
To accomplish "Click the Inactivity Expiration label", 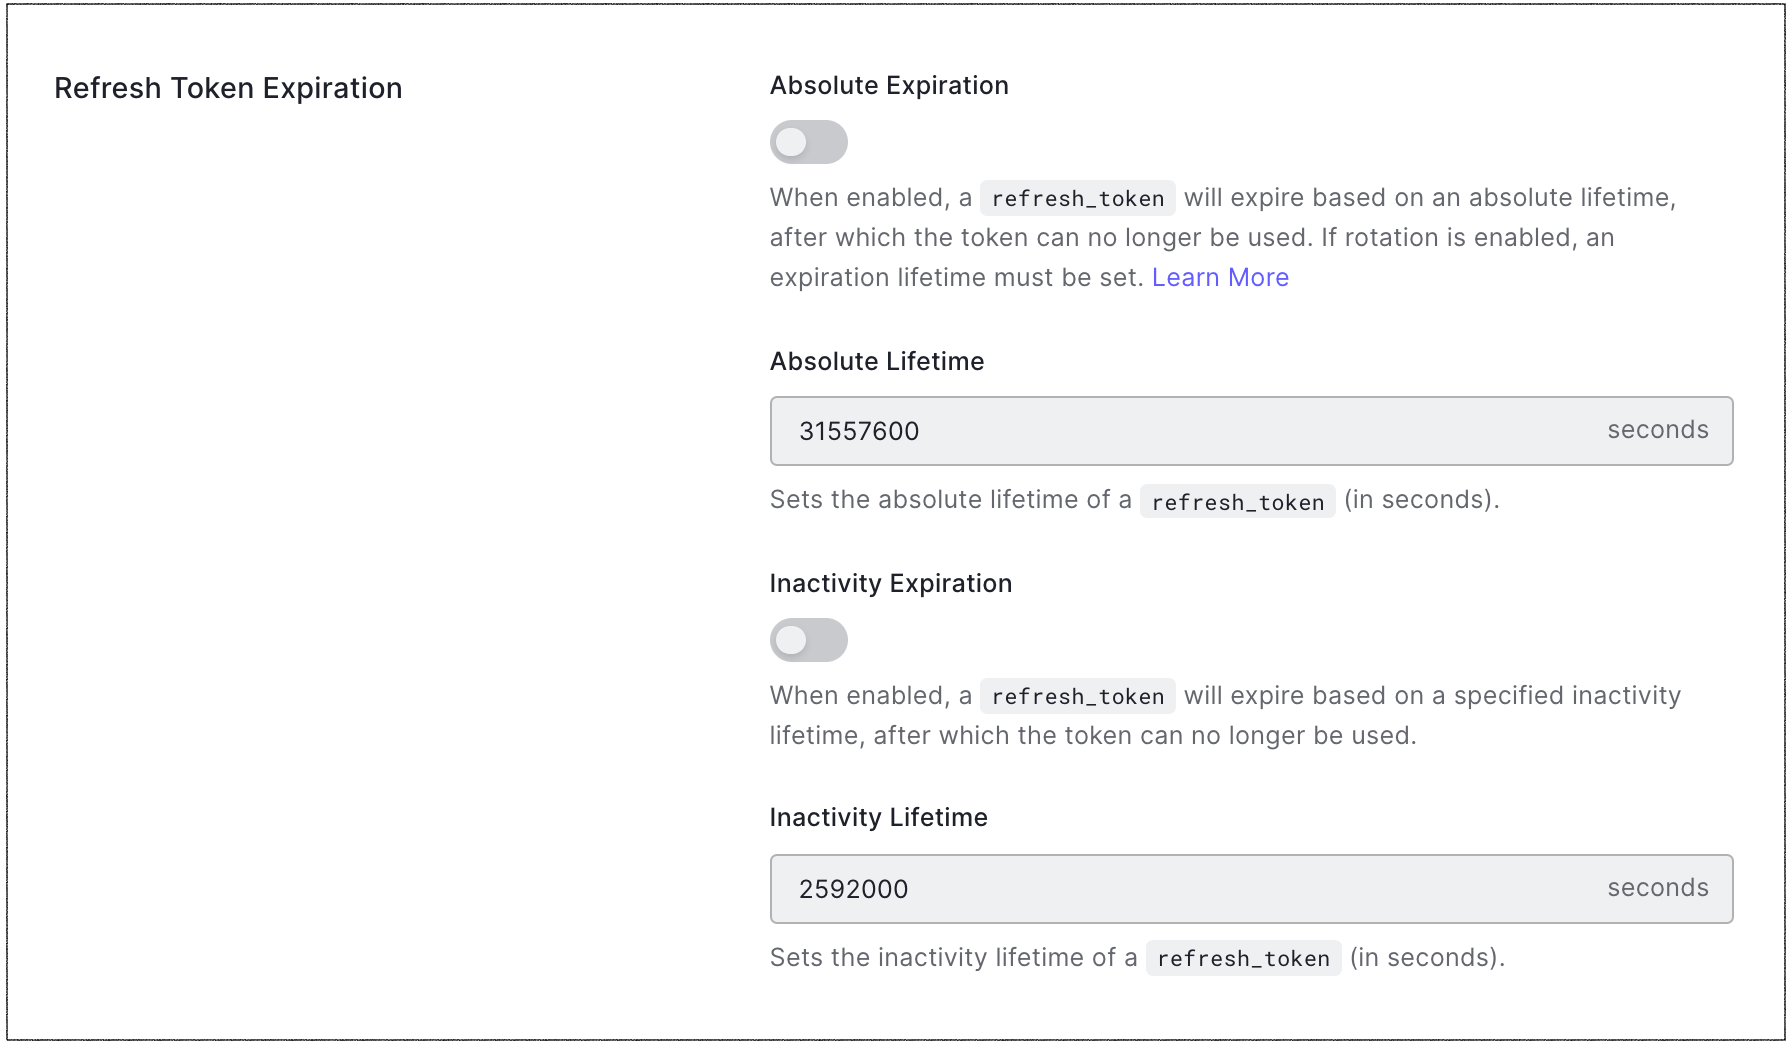I will 891,584.
